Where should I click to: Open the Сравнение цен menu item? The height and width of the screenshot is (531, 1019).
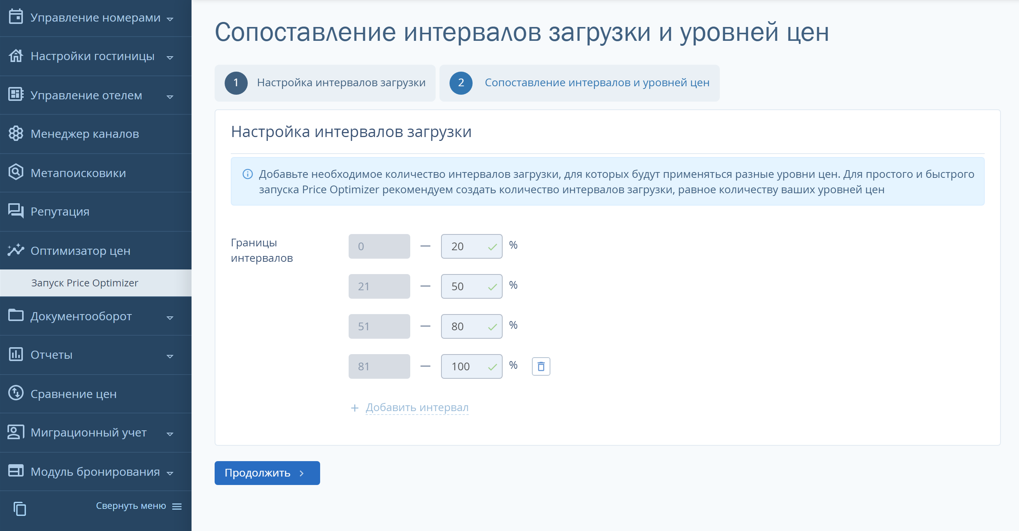click(x=96, y=393)
